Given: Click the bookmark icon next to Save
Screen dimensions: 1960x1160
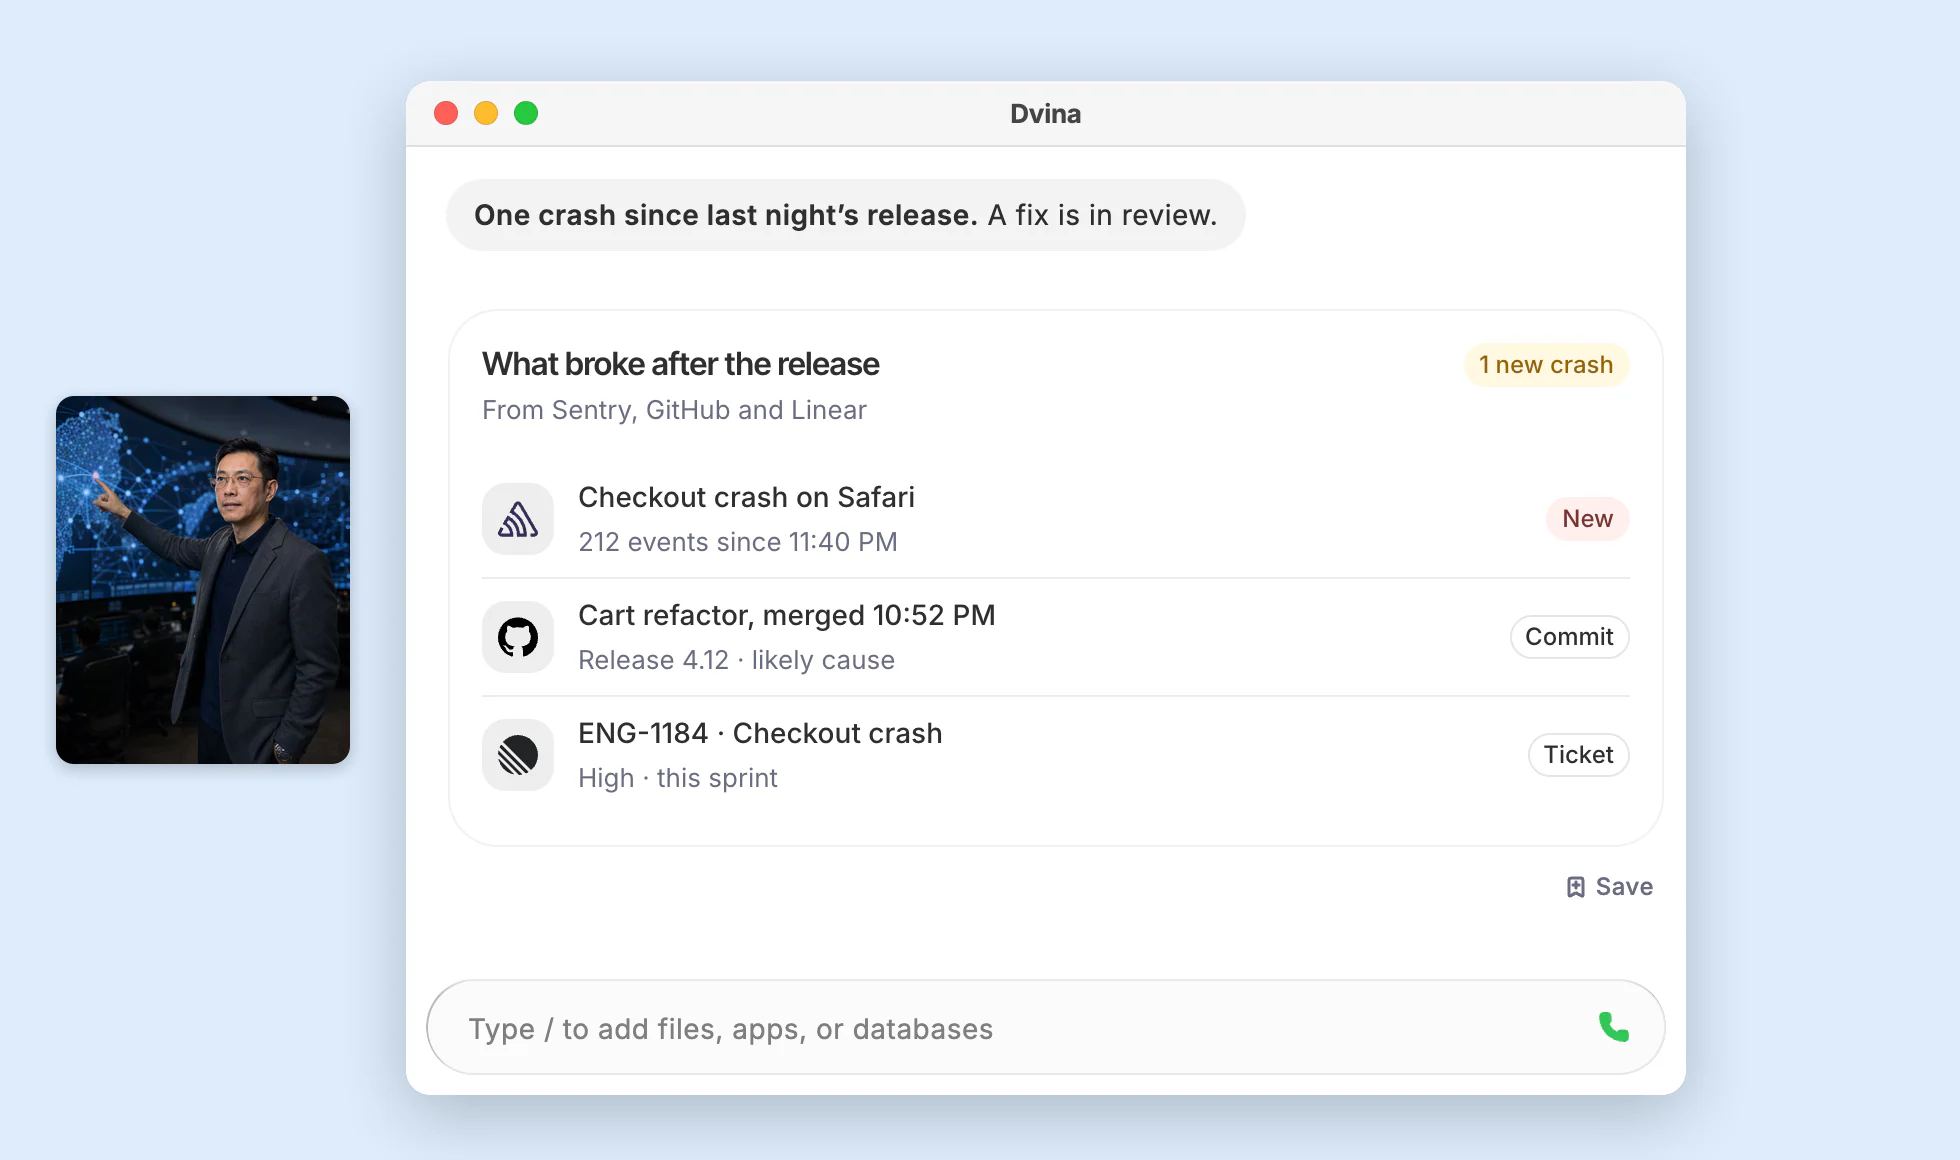Looking at the screenshot, I should click(1575, 887).
